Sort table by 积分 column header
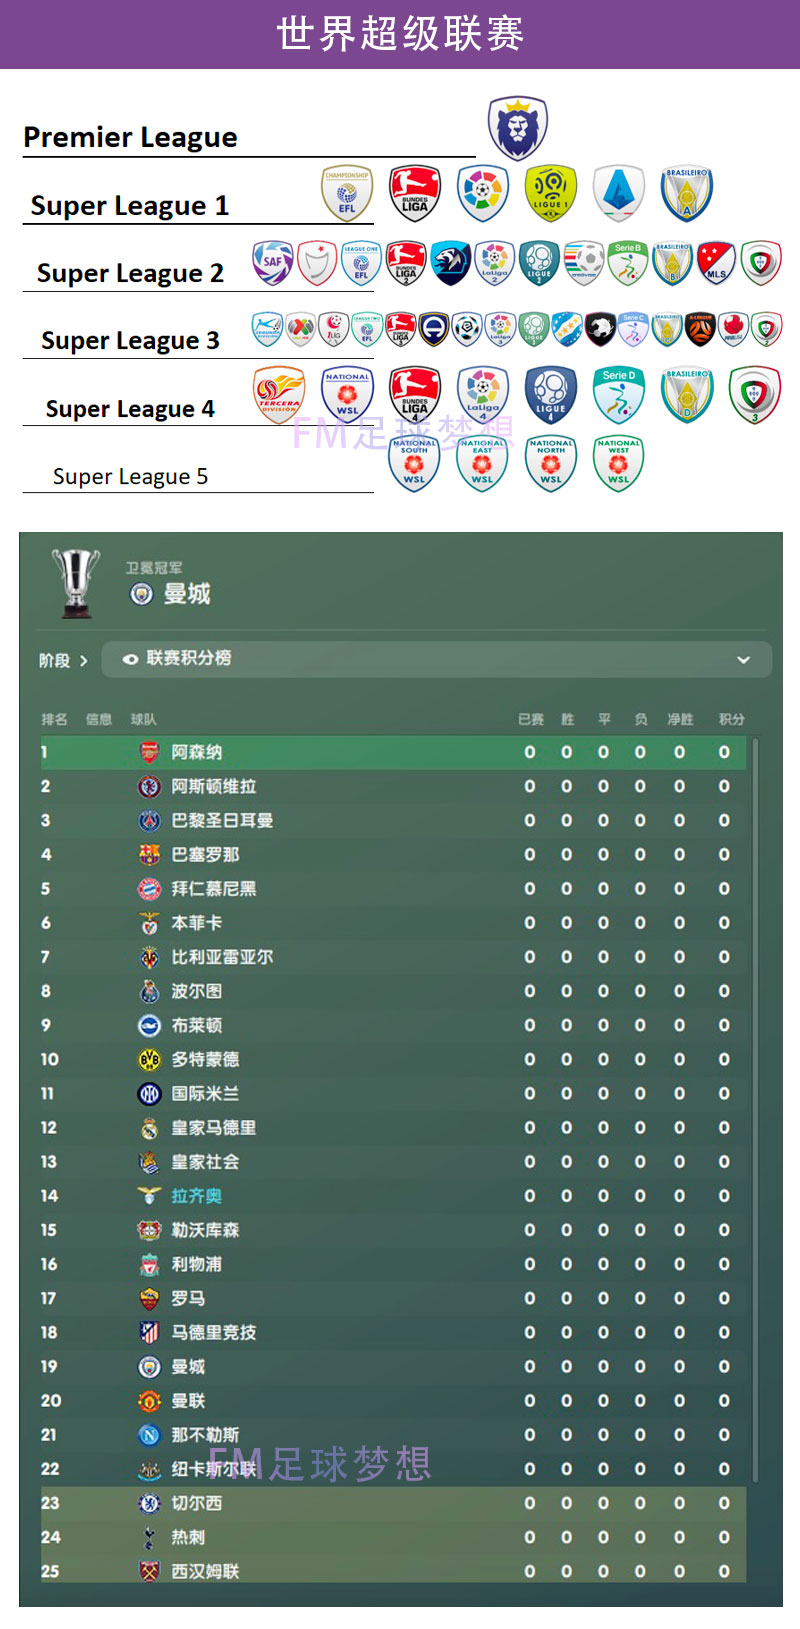 pos(731,719)
